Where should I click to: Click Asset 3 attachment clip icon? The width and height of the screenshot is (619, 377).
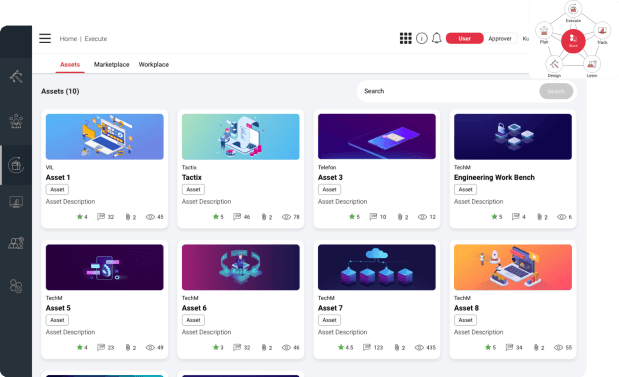pos(400,217)
